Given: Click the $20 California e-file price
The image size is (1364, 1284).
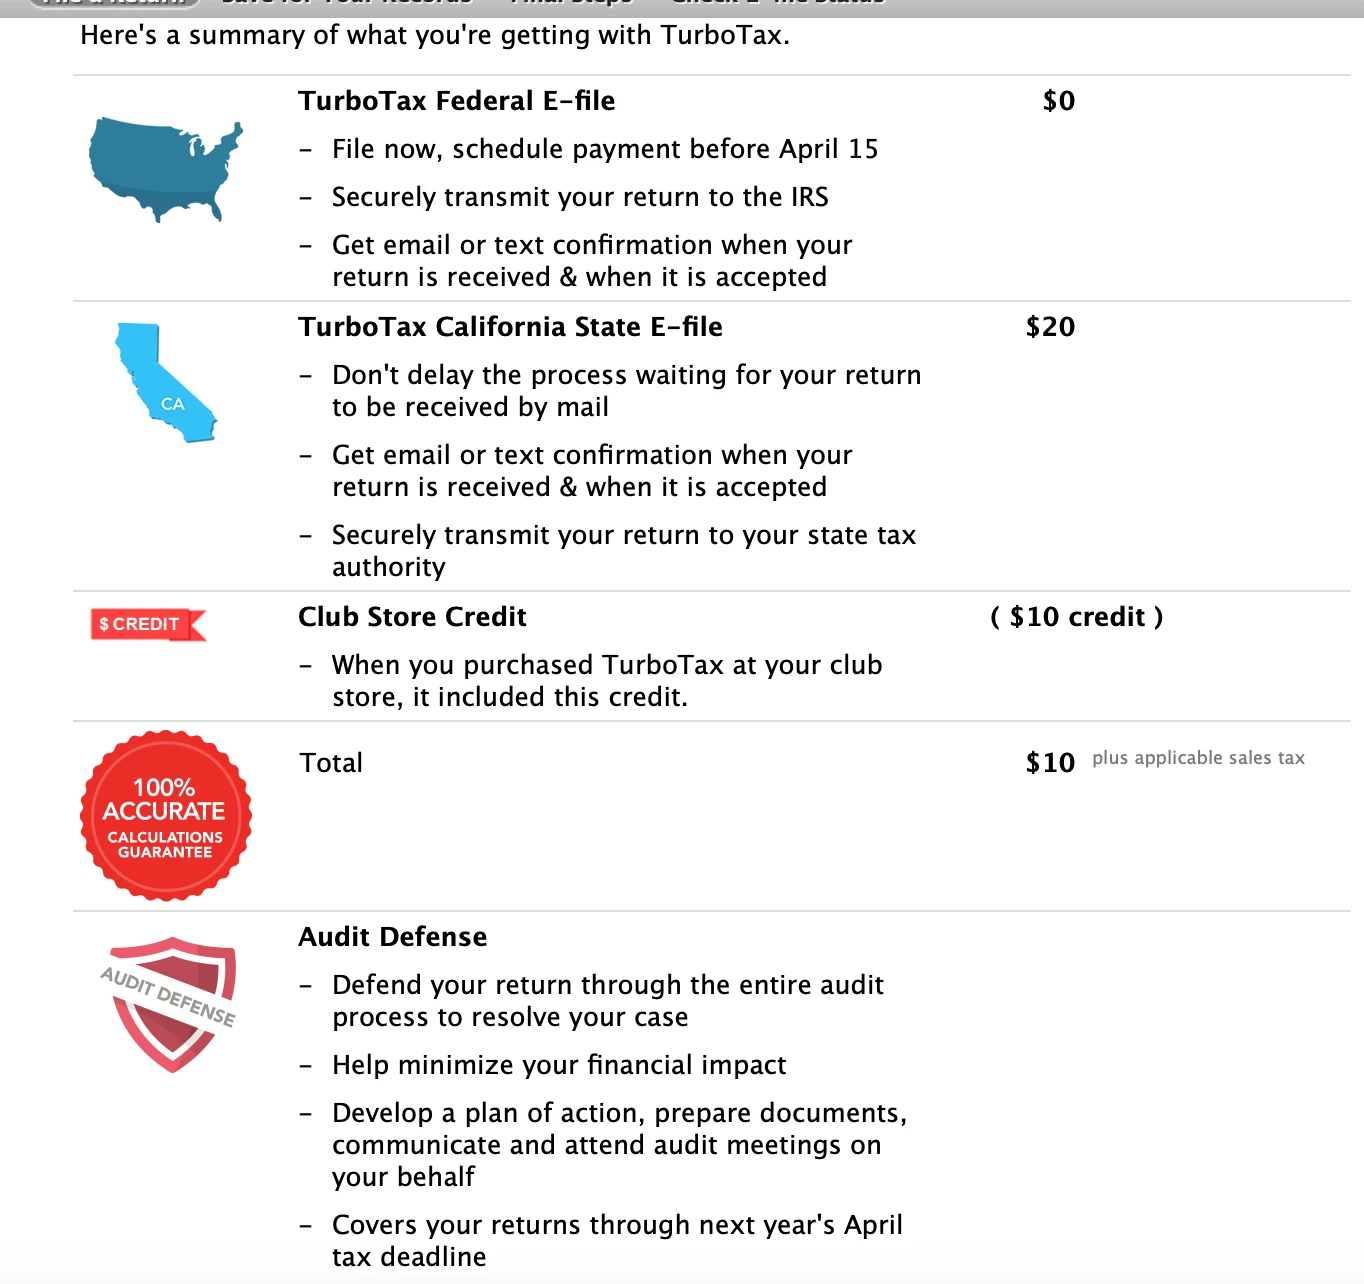Looking at the screenshot, I should point(1050,327).
